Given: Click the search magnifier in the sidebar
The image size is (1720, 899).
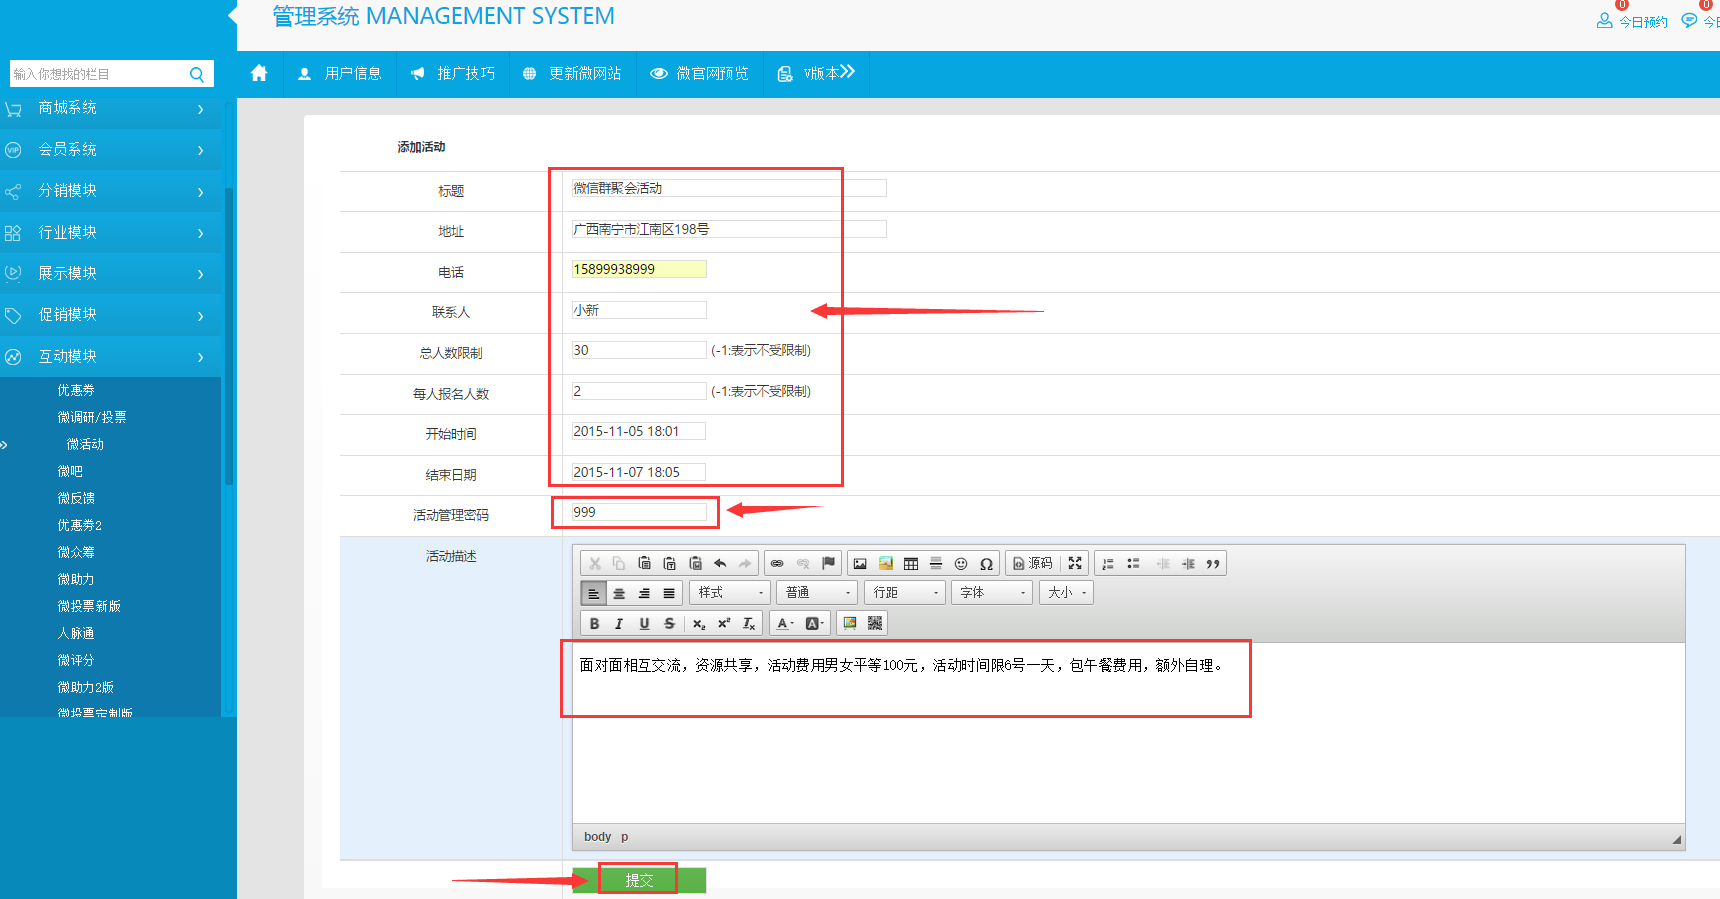Looking at the screenshot, I should tap(197, 74).
